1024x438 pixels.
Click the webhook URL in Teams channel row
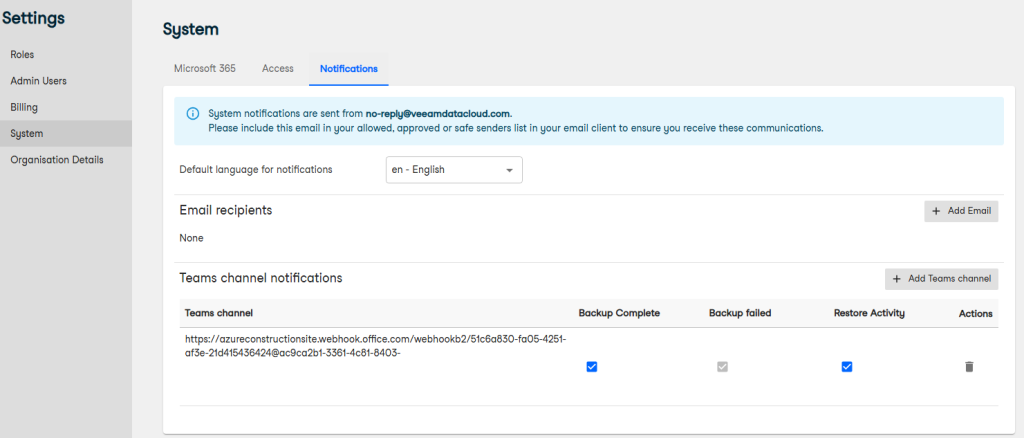[376, 347]
